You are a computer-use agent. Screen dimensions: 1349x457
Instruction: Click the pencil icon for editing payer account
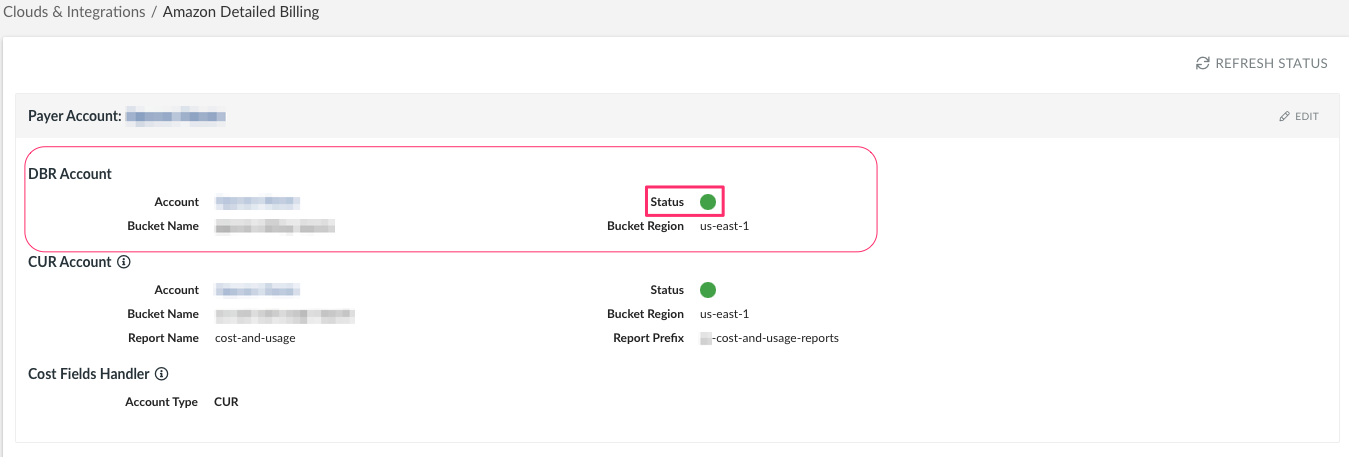point(1285,117)
